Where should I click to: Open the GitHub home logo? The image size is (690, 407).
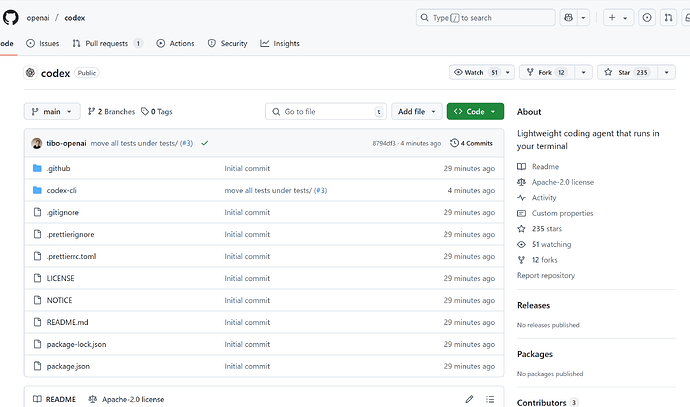coord(11,18)
